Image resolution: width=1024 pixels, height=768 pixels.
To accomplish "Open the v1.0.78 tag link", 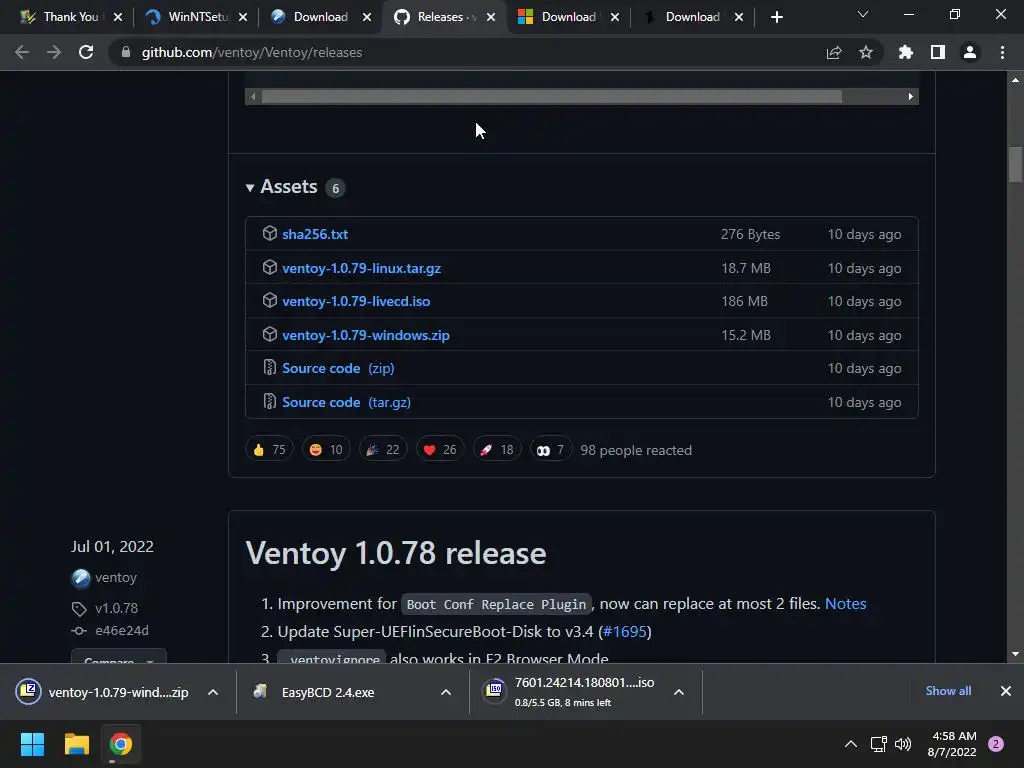I will tap(116, 608).
